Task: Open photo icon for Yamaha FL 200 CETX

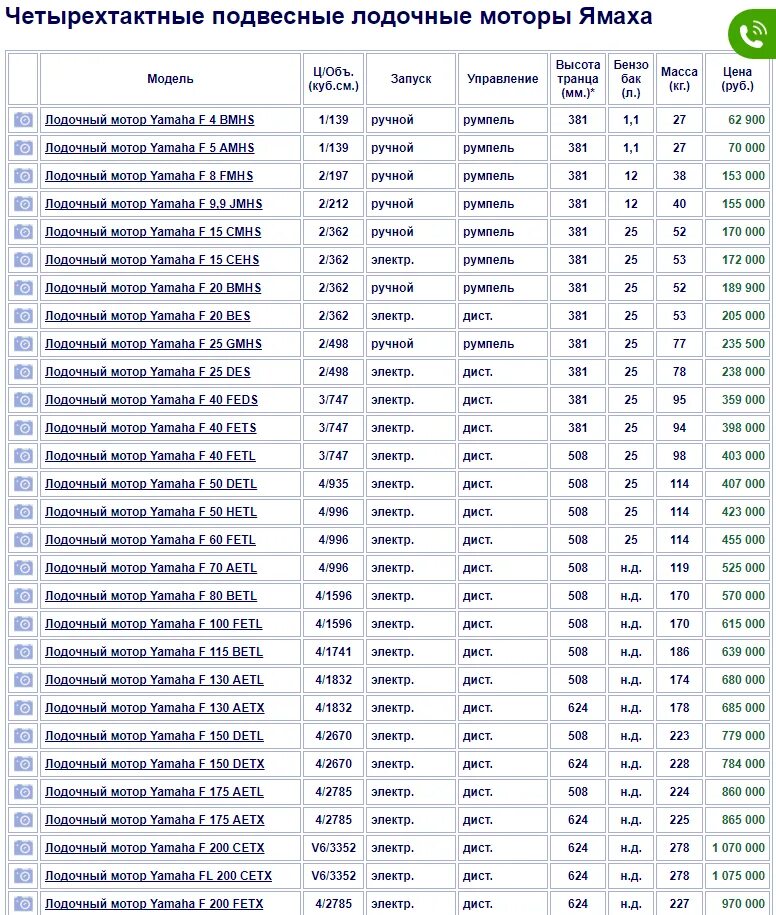Action: (x=23, y=876)
